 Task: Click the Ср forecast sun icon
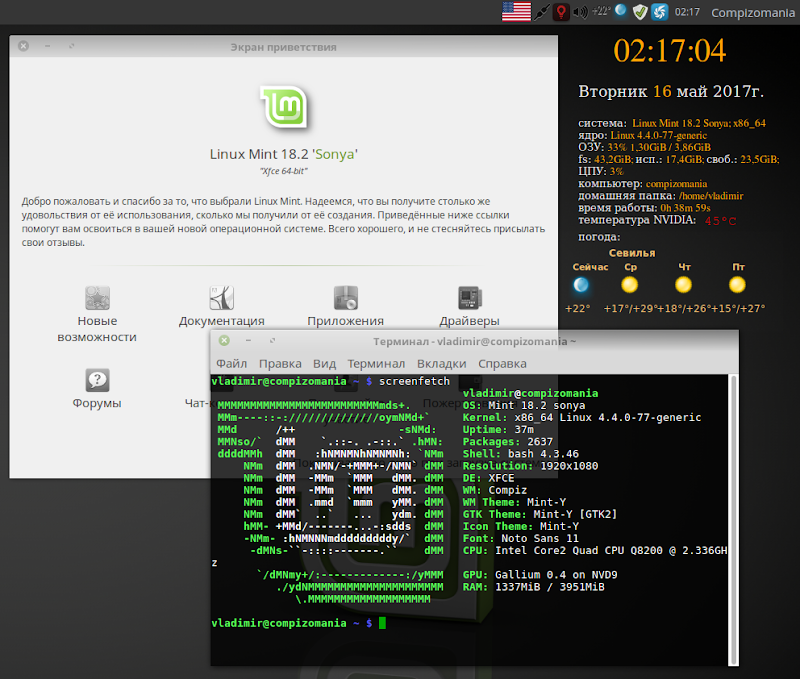coord(630,285)
